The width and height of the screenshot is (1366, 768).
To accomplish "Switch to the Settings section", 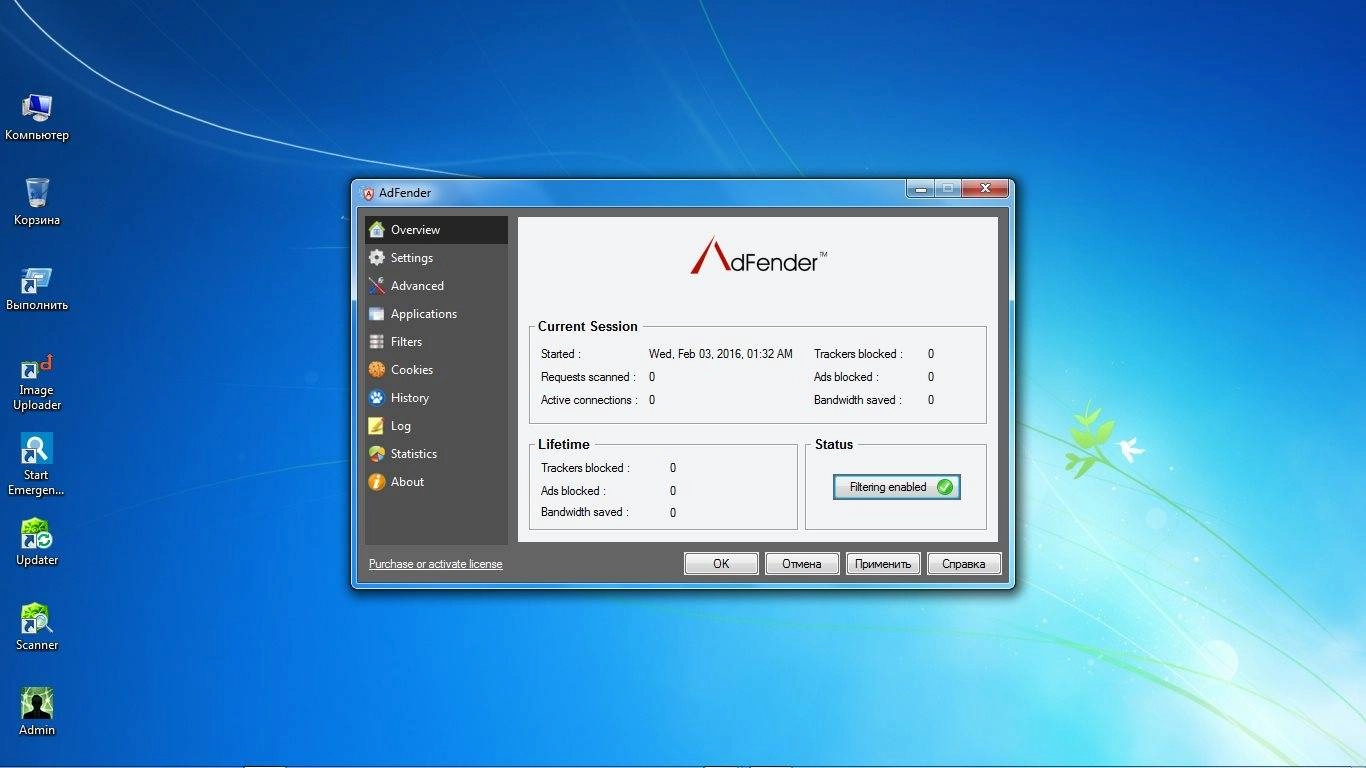I will point(436,258).
